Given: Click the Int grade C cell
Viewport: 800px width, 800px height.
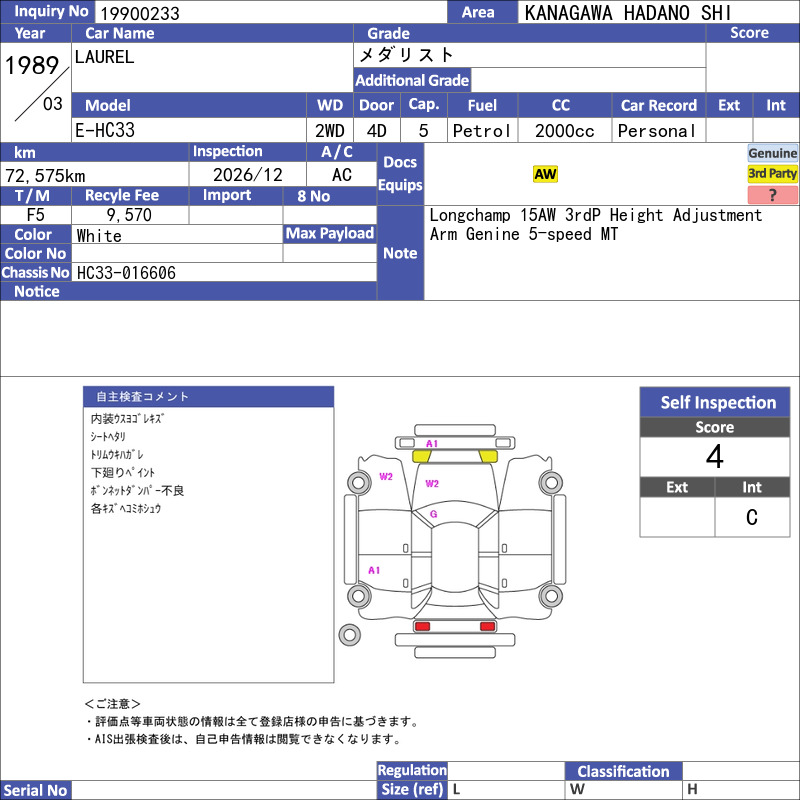Looking at the screenshot, I should coord(752,517).
